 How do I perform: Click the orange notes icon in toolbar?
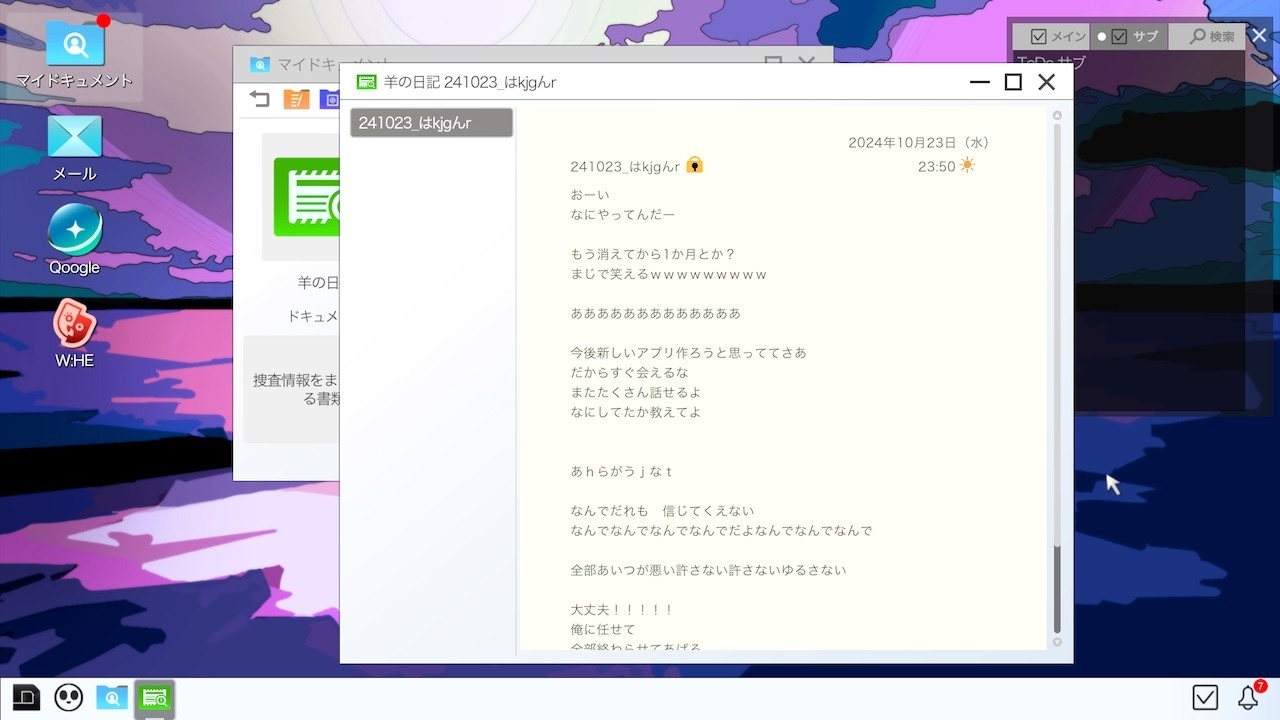click(x=296, y=98)
